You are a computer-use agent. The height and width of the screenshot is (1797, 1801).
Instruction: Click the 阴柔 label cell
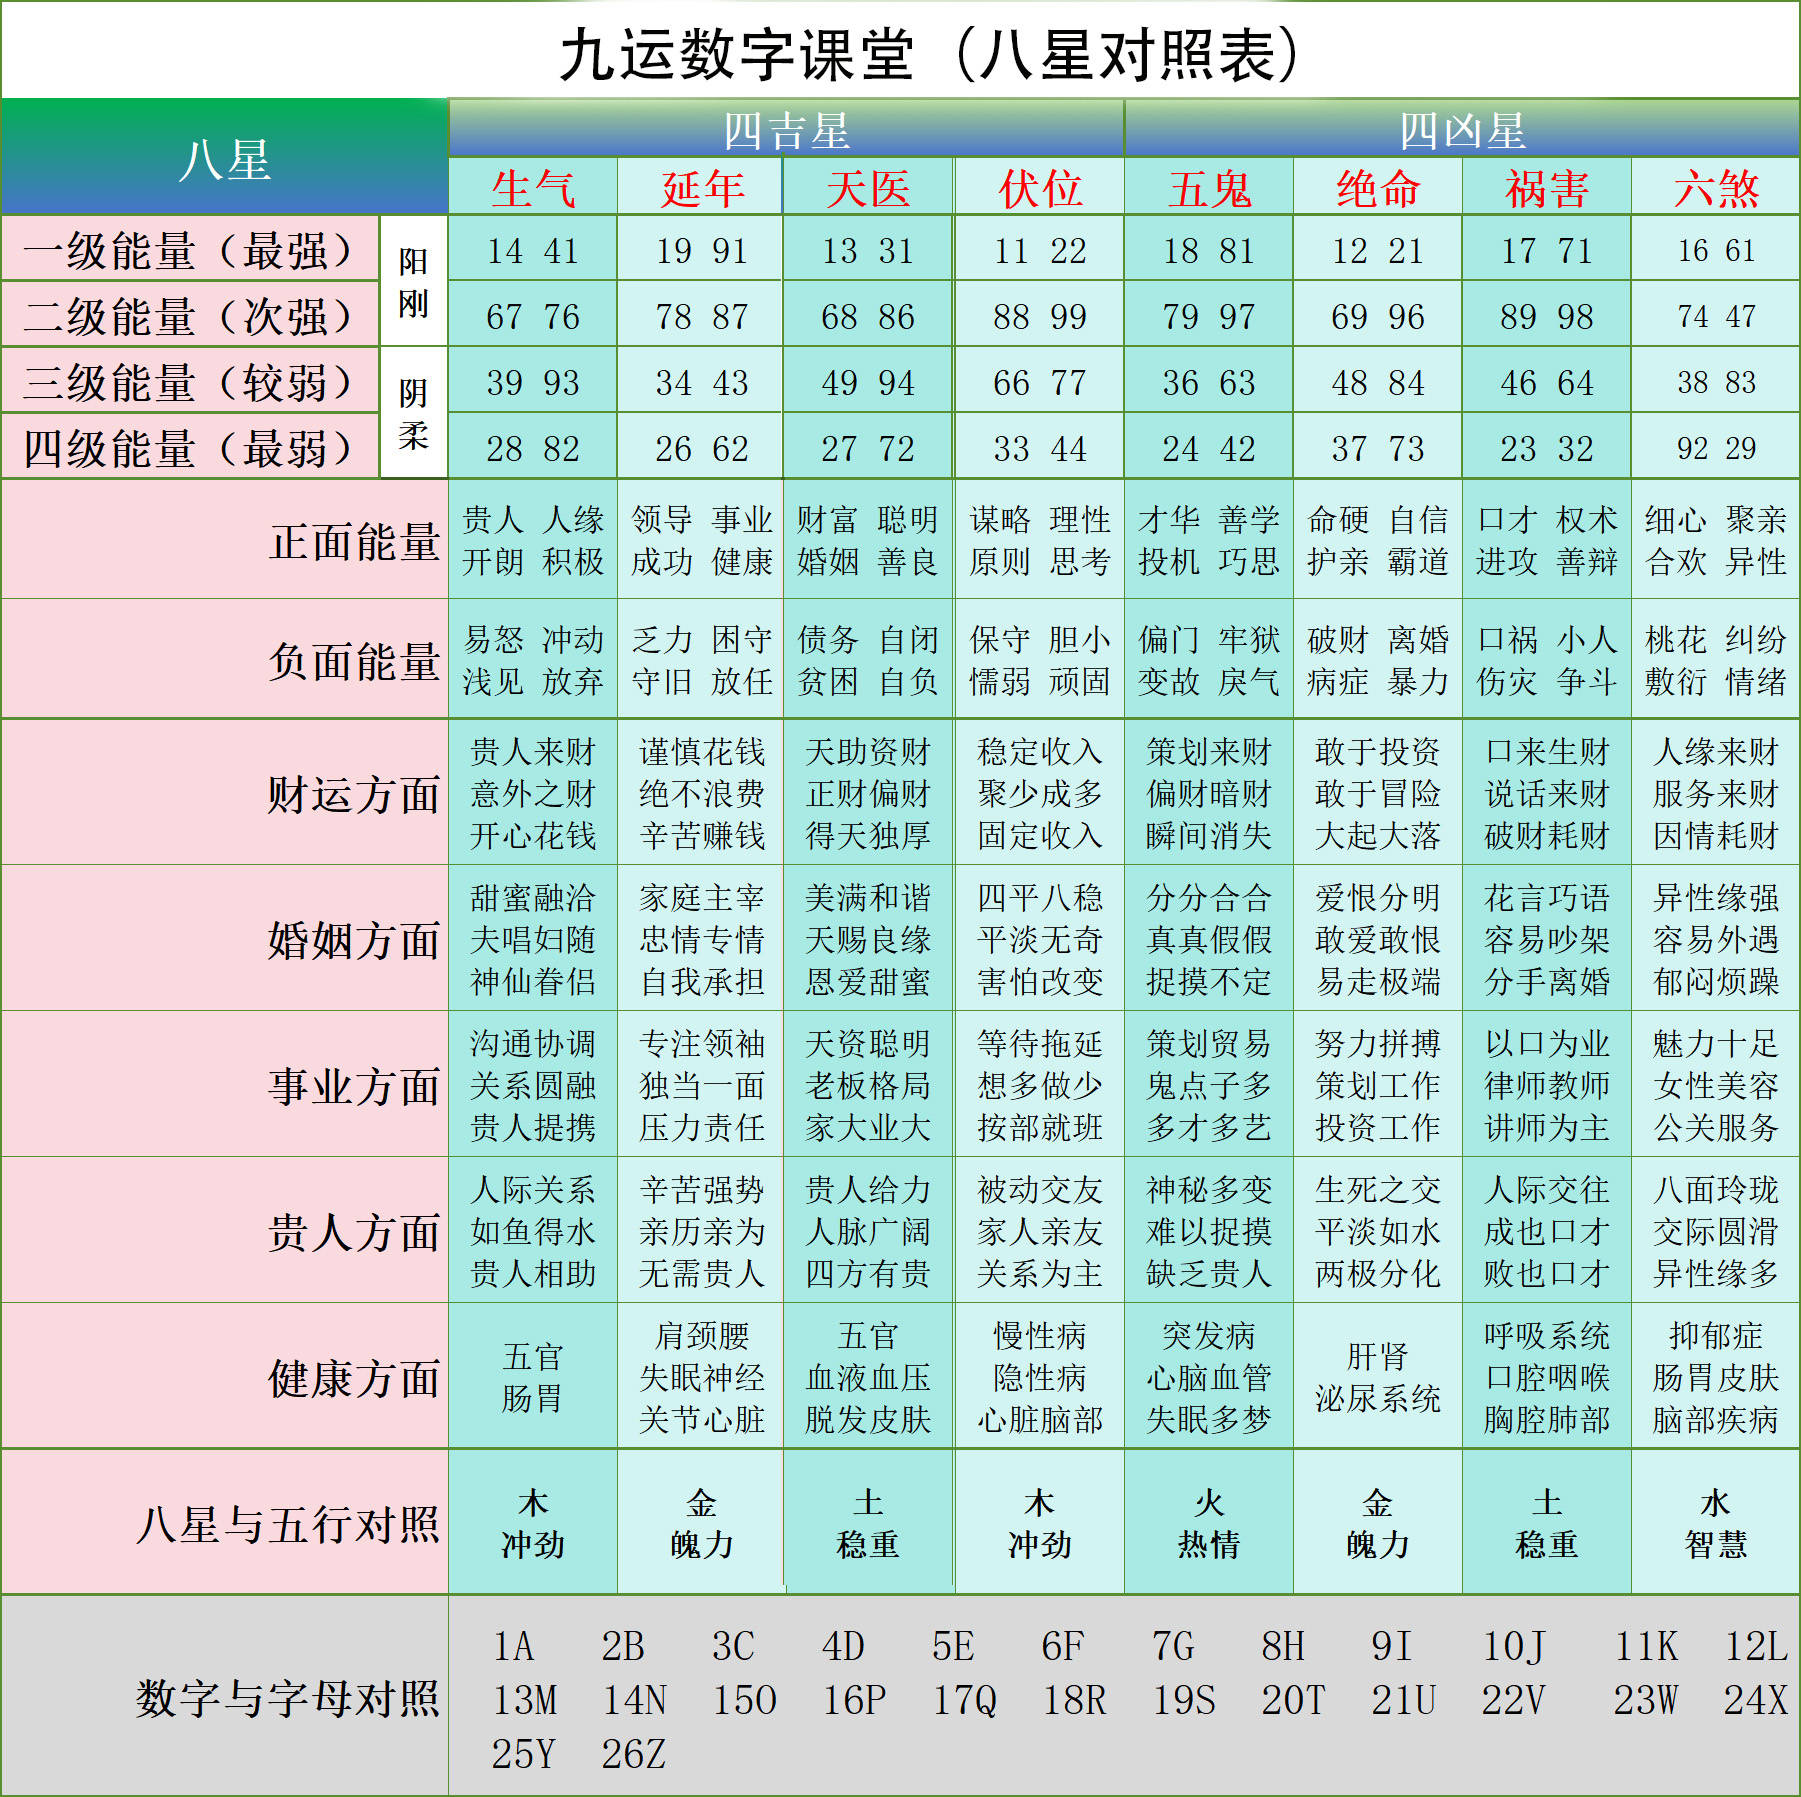413,413
